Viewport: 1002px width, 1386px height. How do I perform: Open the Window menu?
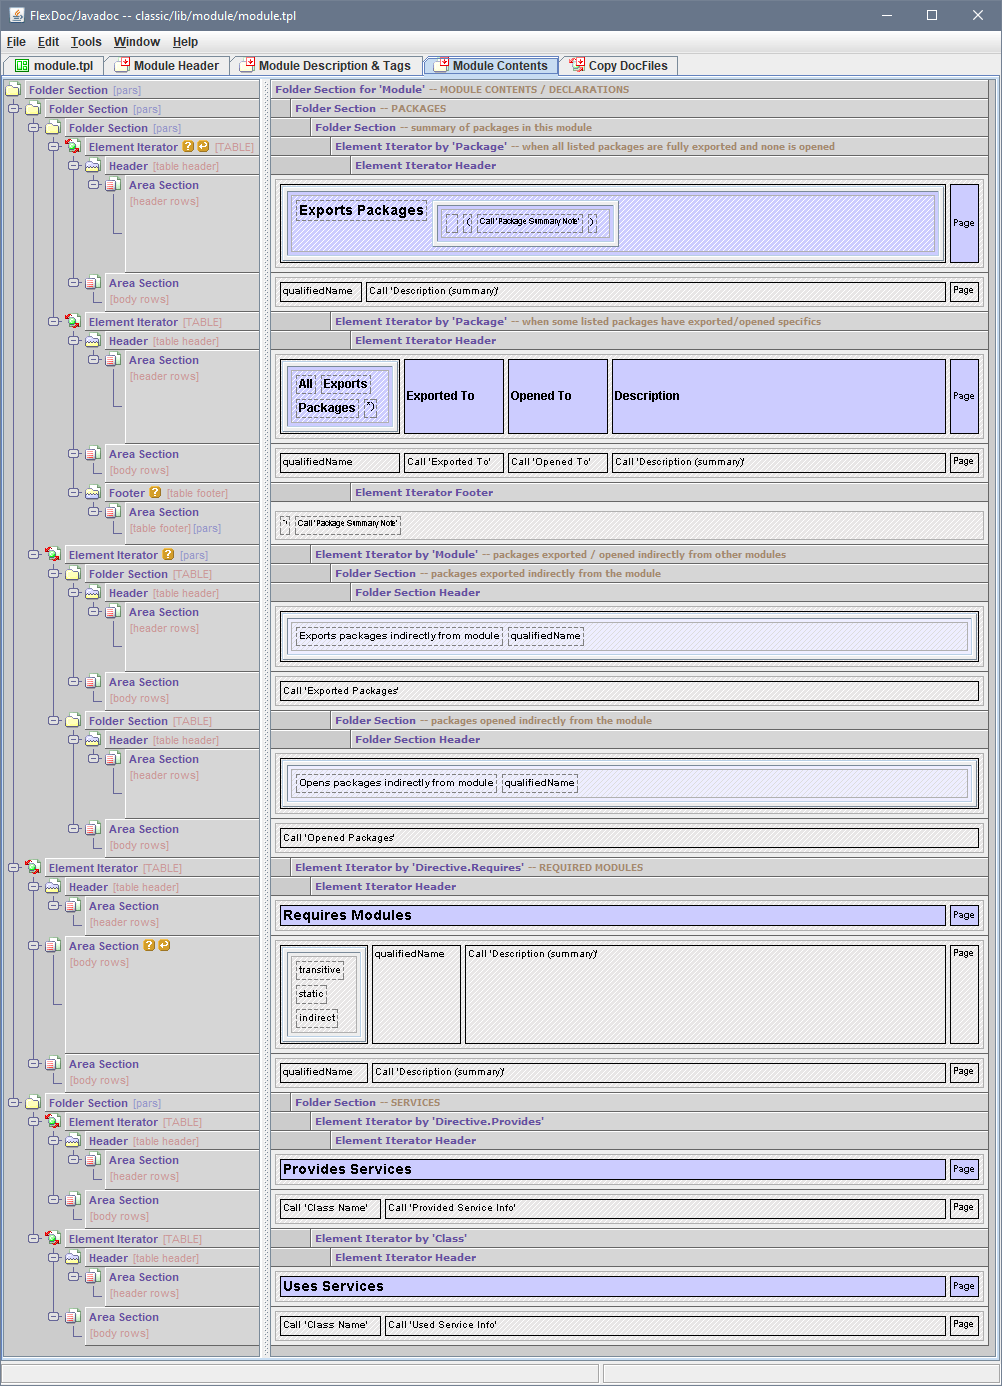pos(136,42)
